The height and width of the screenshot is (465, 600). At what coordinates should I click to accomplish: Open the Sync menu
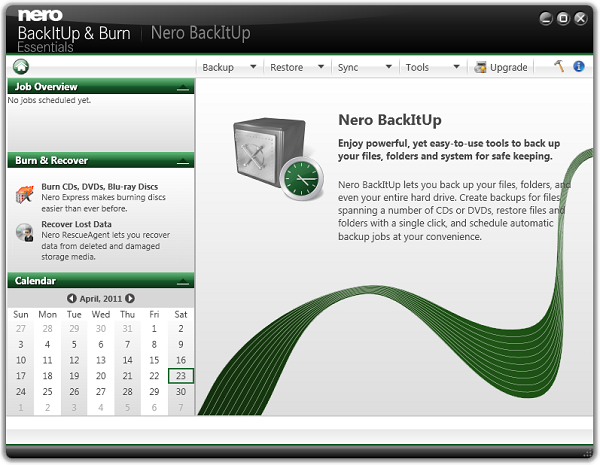[x=348, y=67]
